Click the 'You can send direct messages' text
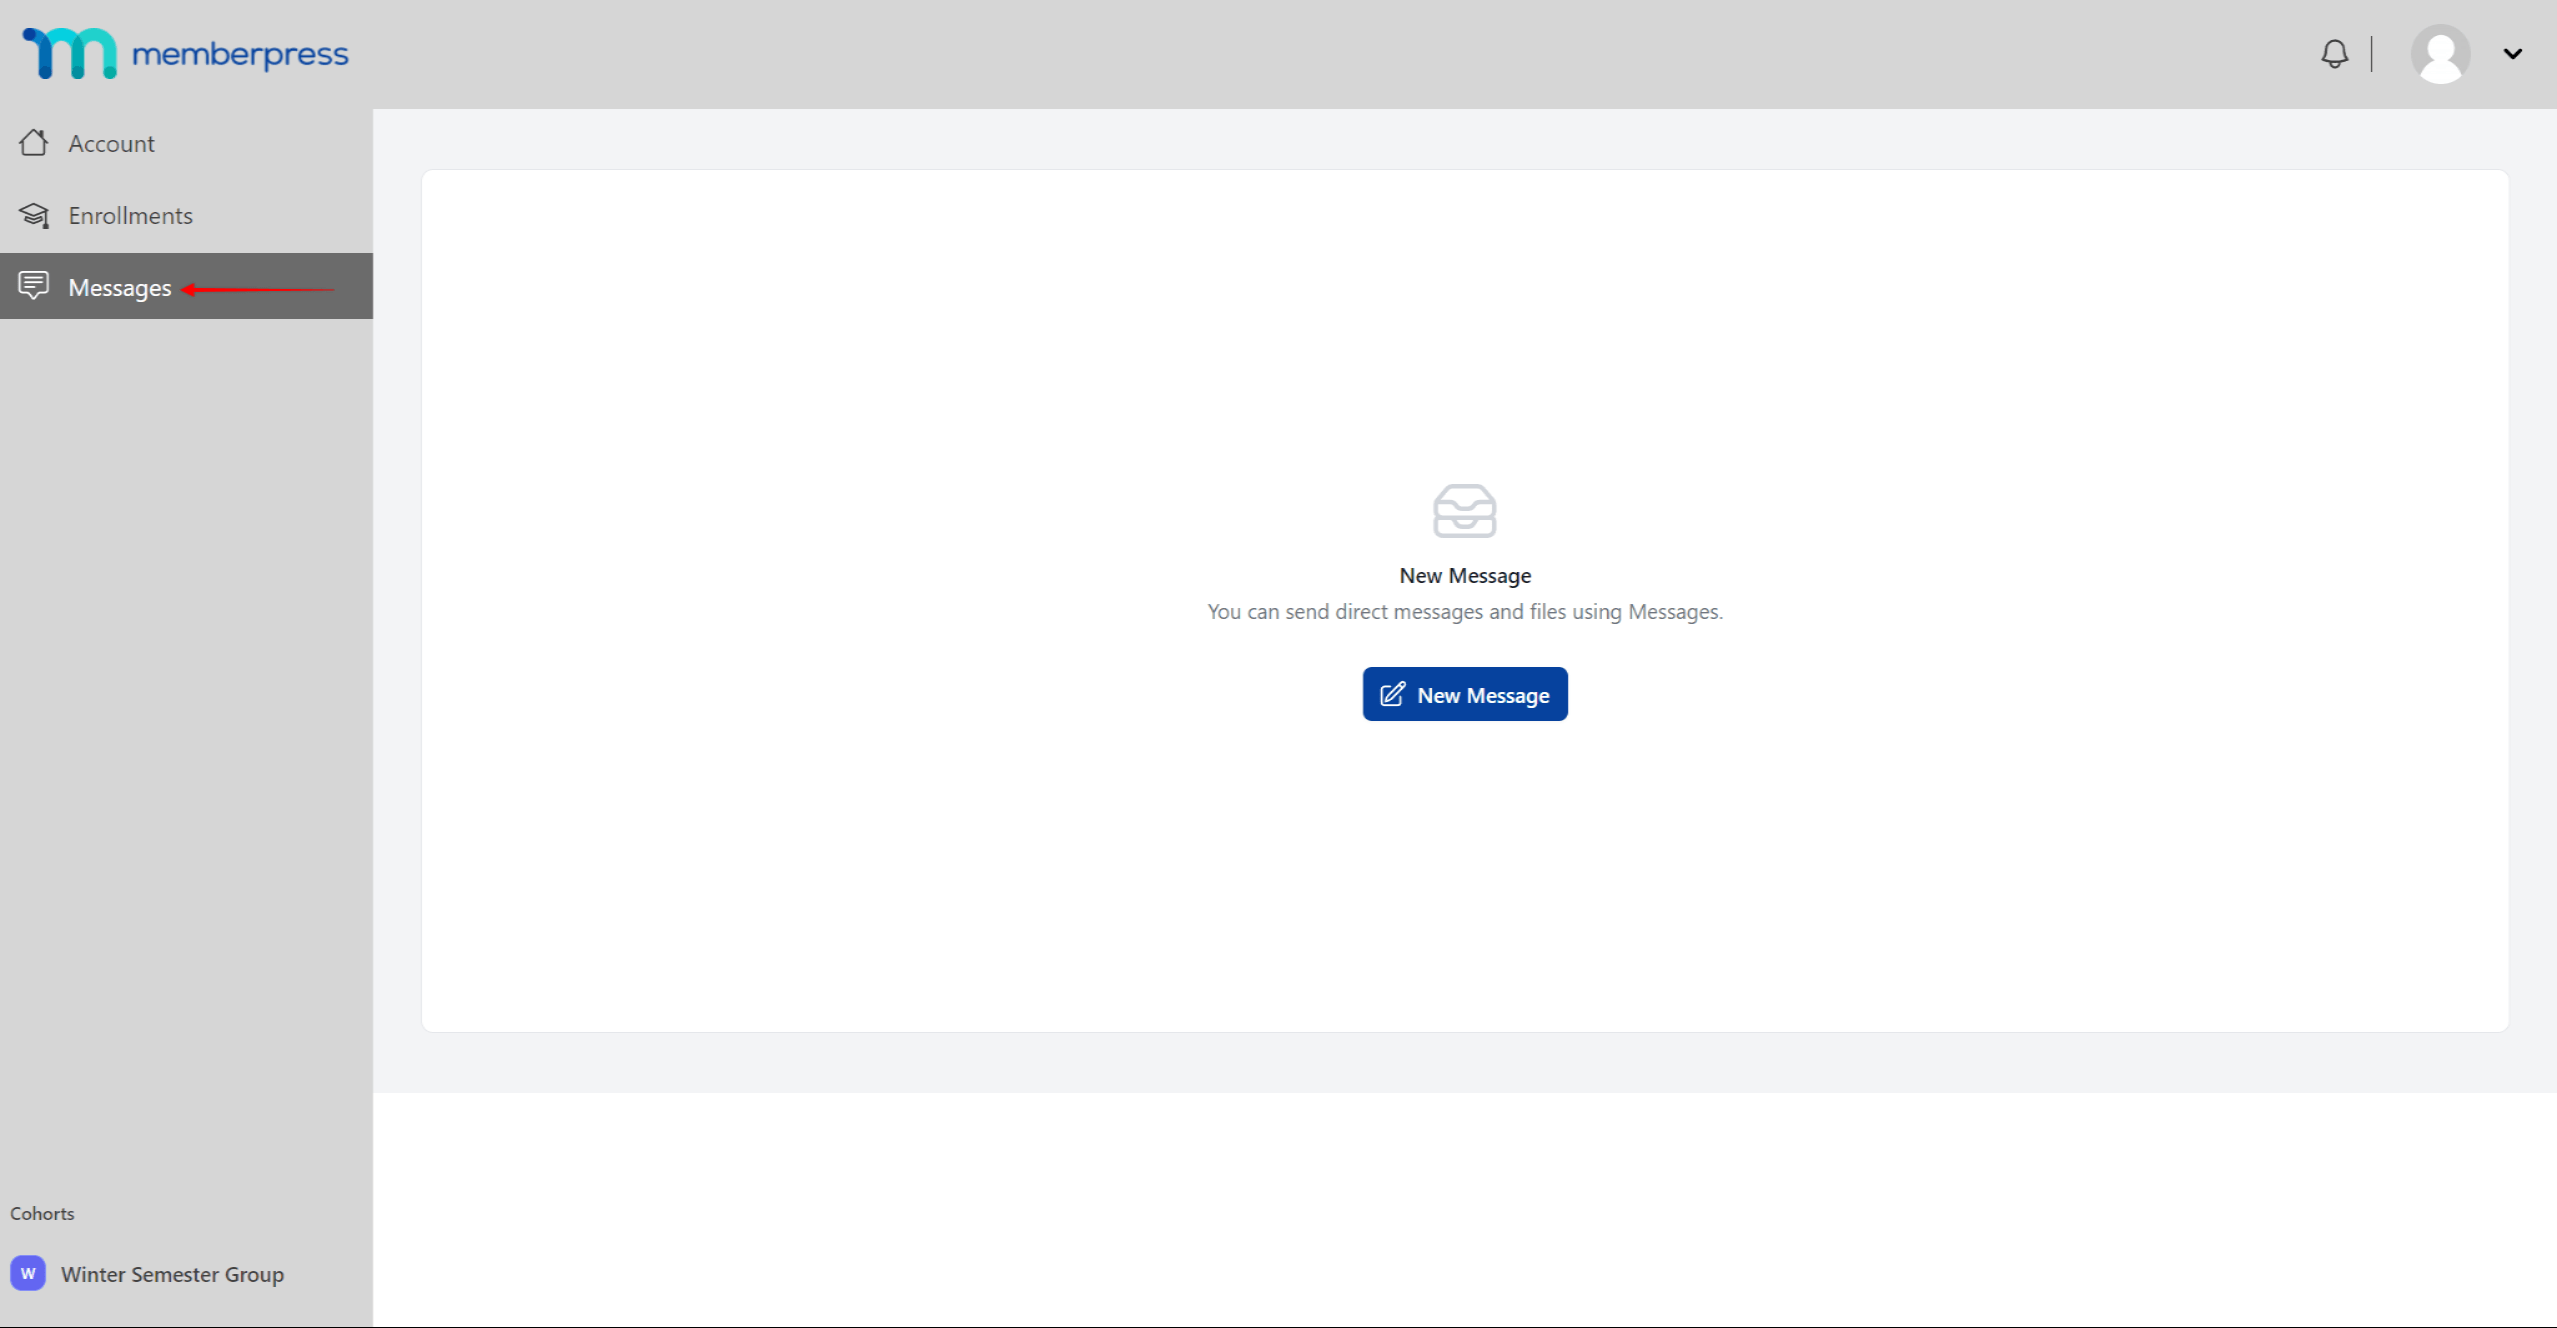2557x1328 pixels. (x=1465, y=612)
